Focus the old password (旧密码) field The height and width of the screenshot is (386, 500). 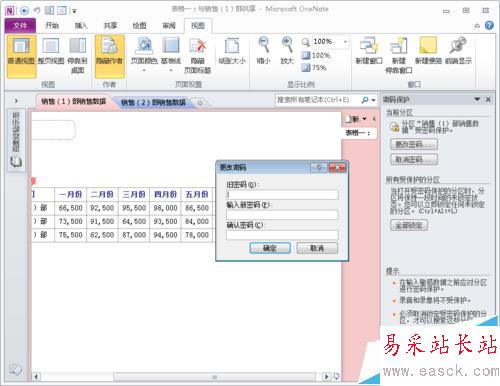click(x=282, y=195)
